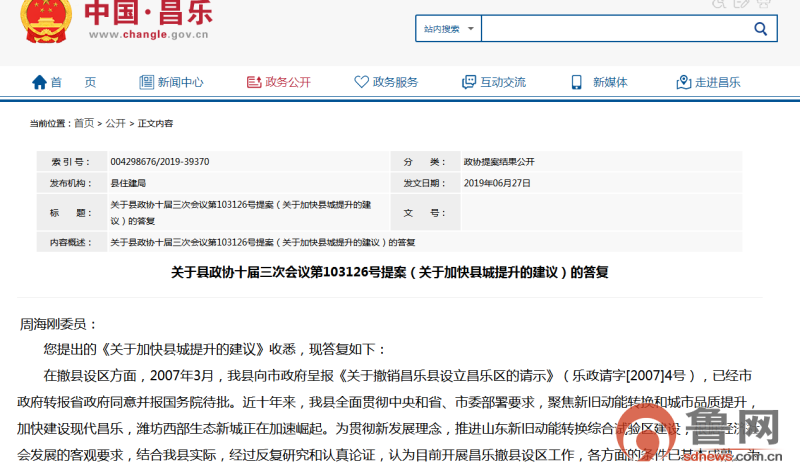
Task: Click the 索引号 value 004298676/2019-39370
Action: 160,161
